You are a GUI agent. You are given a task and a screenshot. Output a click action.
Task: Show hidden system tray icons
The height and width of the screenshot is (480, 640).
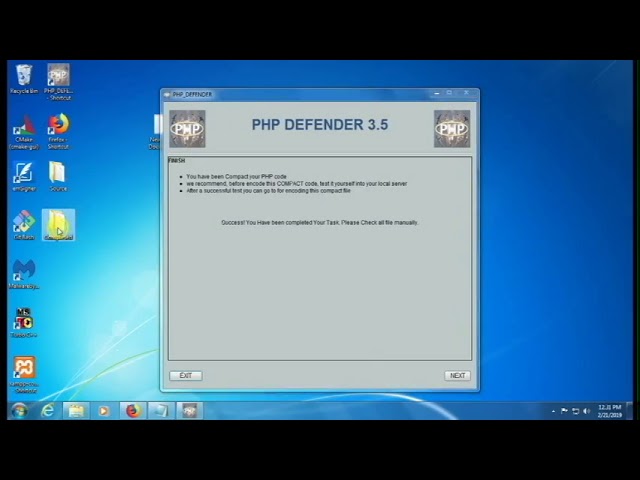pos(553,411)
